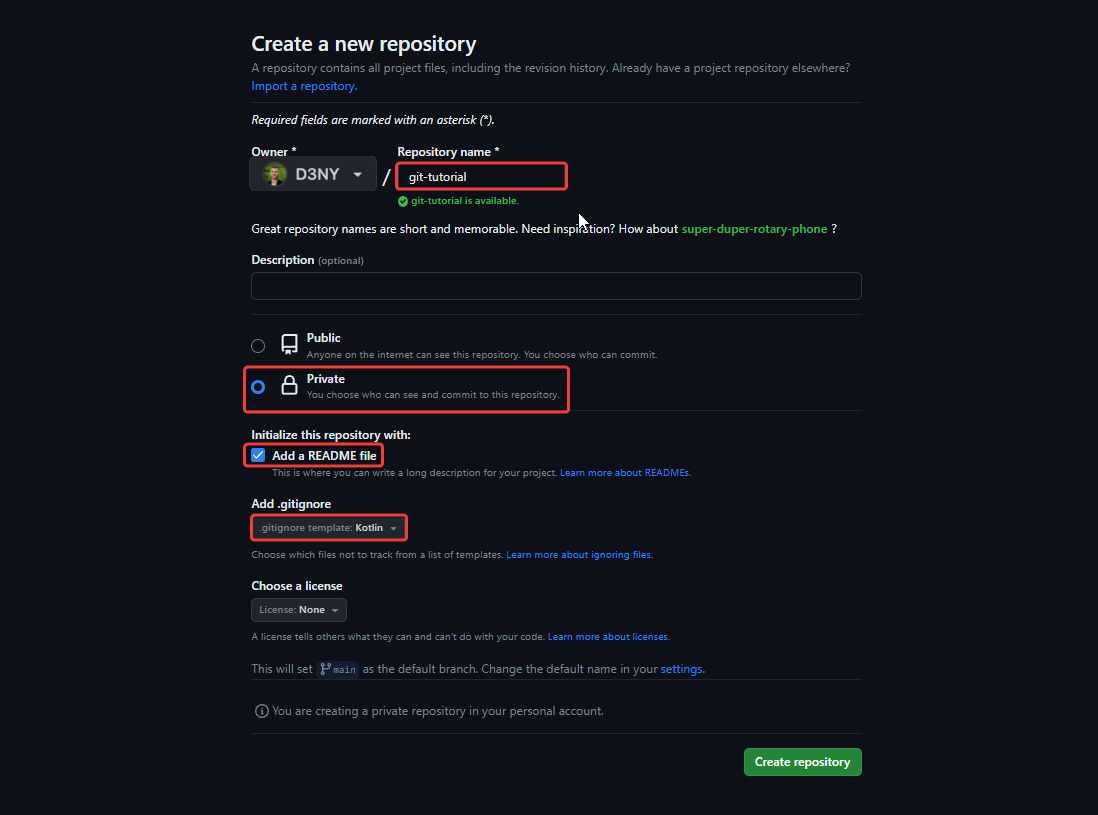Open the .gitignore template Kotlin dropdown
Image resolution: width=1098 pixels, height=815 pixels.
click(329, 527)
